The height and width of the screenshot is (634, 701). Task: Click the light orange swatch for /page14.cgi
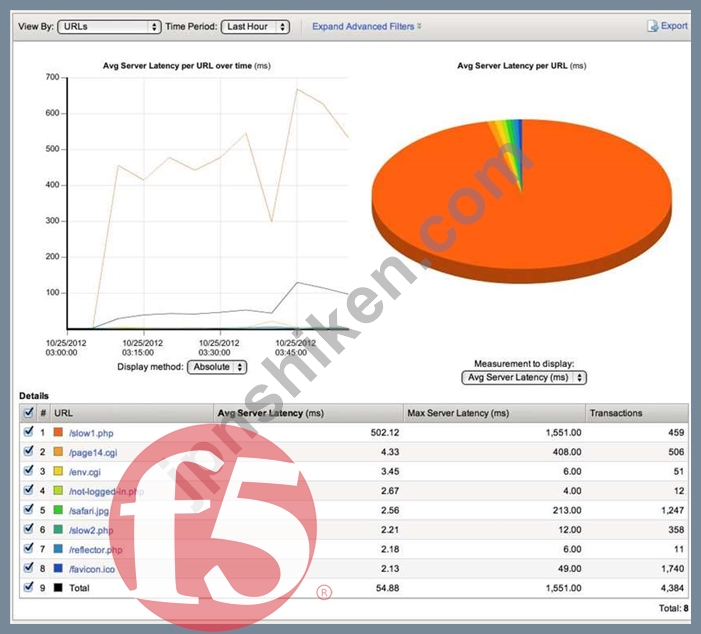coord(58,451)
